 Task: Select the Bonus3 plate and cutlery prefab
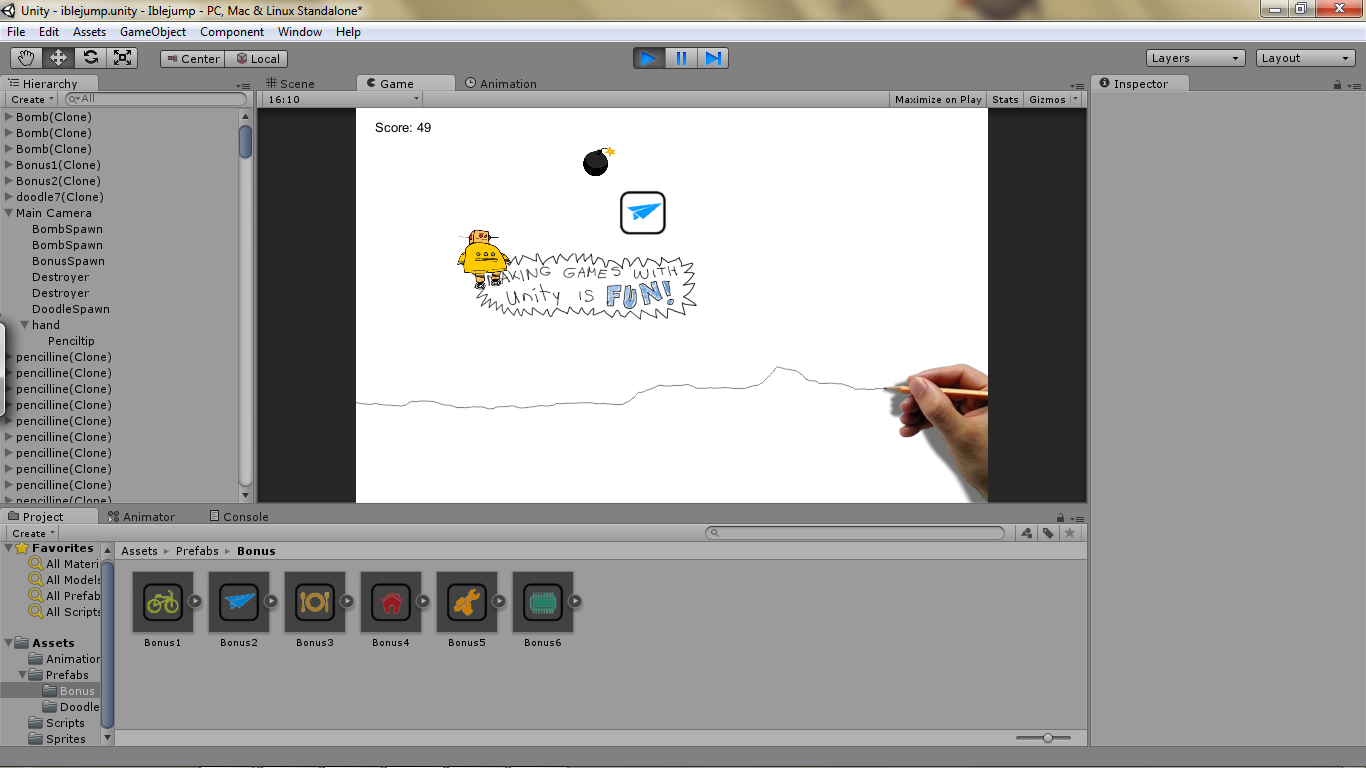[315, 602]
